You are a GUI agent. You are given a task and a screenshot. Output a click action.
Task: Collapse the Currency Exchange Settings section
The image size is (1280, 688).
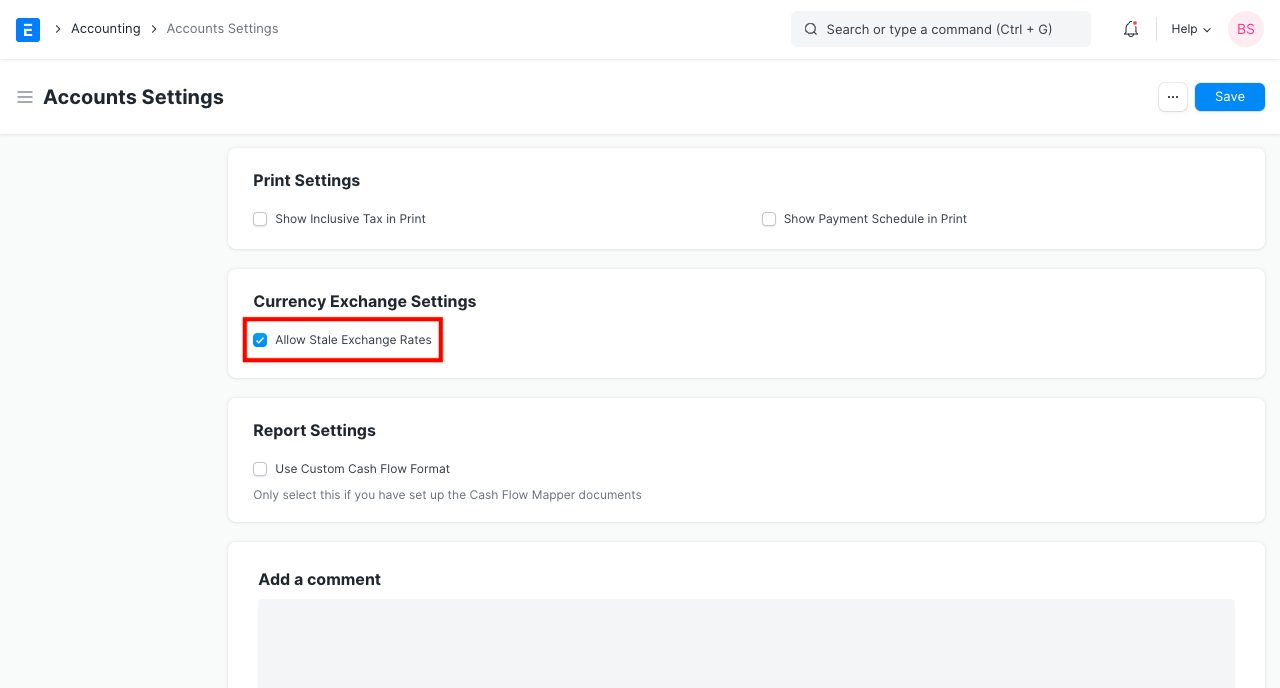point(364,302)
